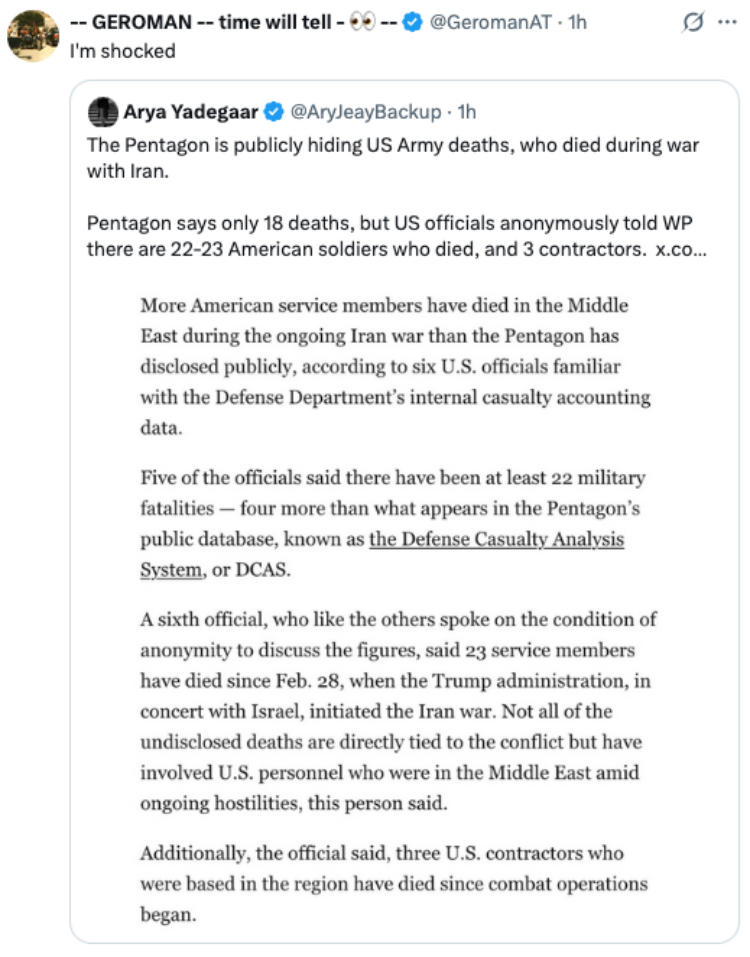
Task: Click the Arya Yadegaar display name
Action: pyautogui.click(x=190, y=112)
